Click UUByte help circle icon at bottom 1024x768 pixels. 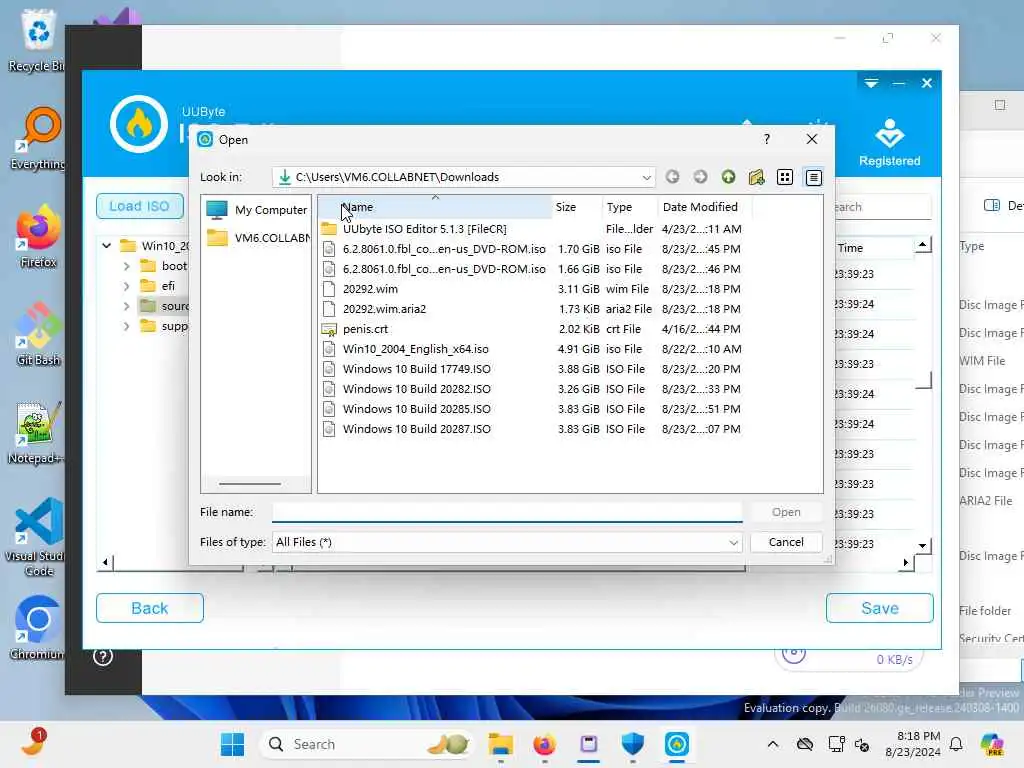pyautogui.click(x=103, y=656)
